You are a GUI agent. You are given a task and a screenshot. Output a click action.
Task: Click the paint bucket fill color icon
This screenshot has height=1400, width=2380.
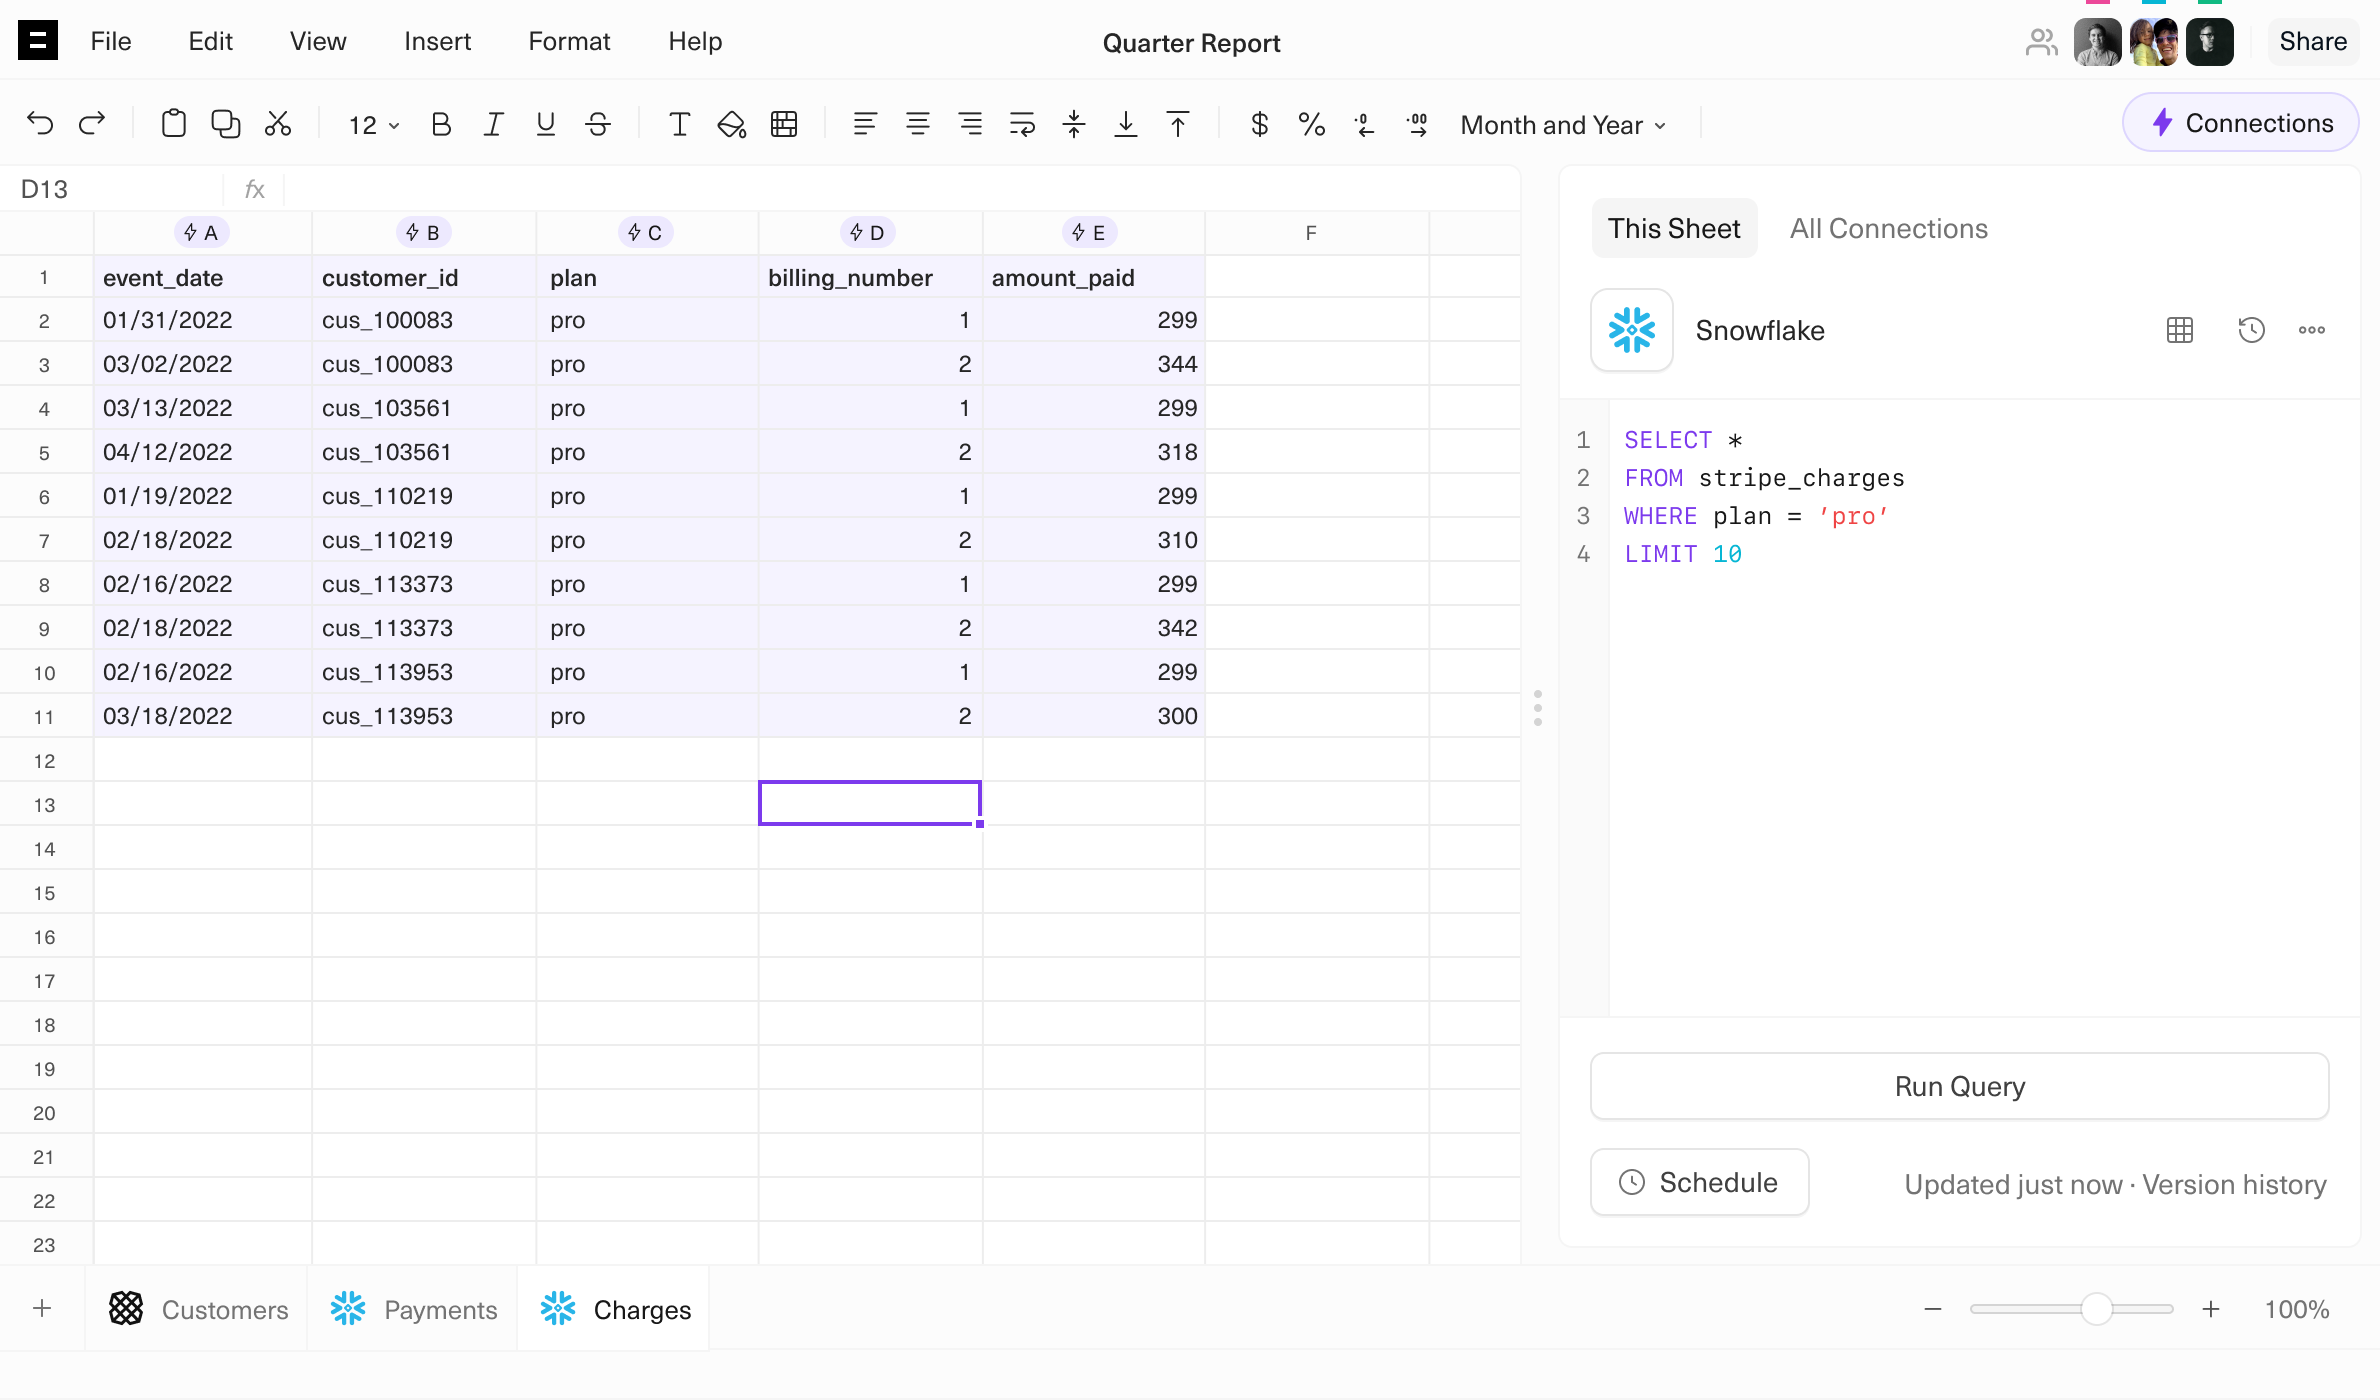731,124
